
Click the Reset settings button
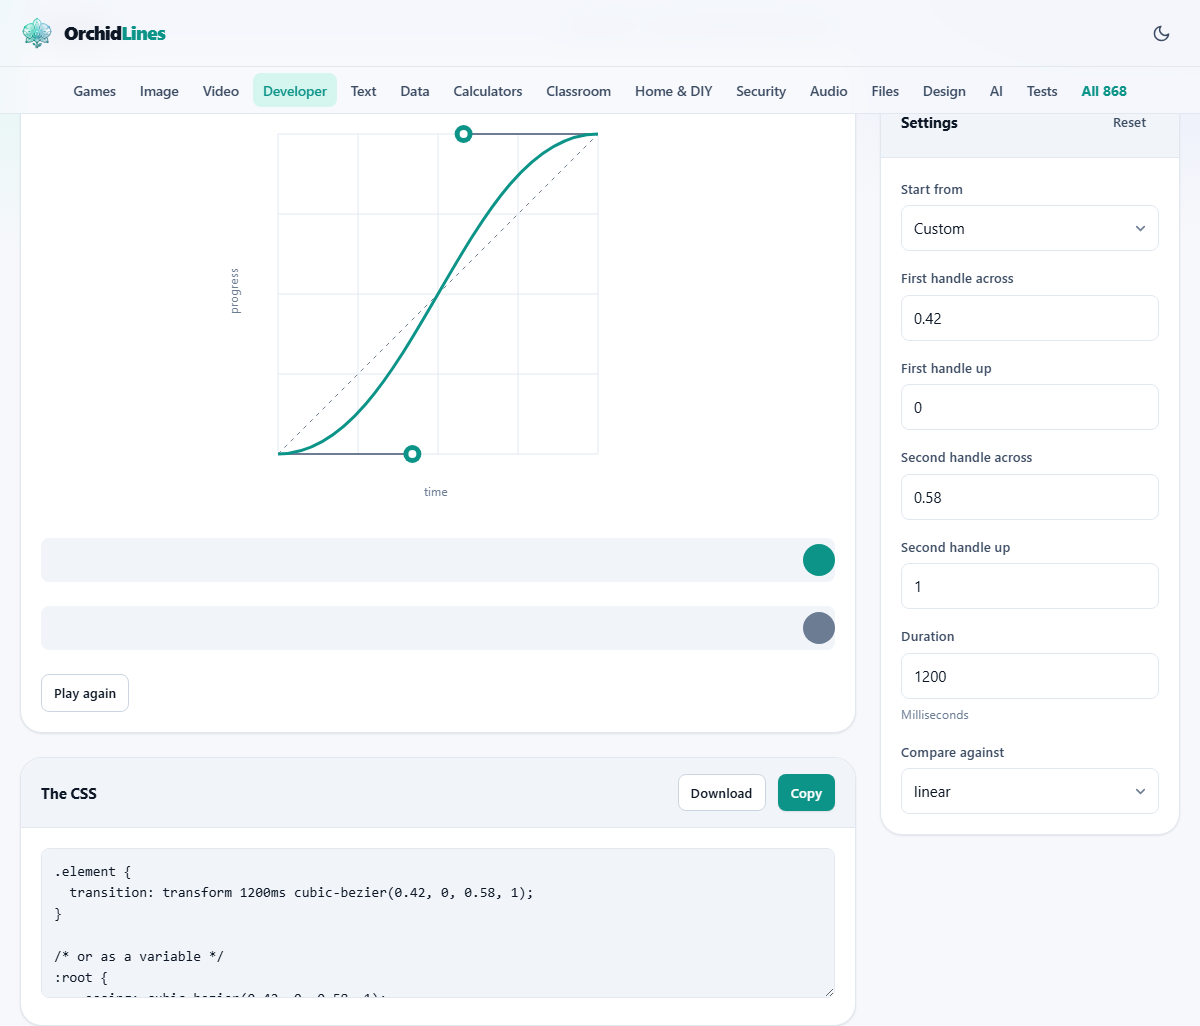pyautogui.click(x=1130, y=123)
